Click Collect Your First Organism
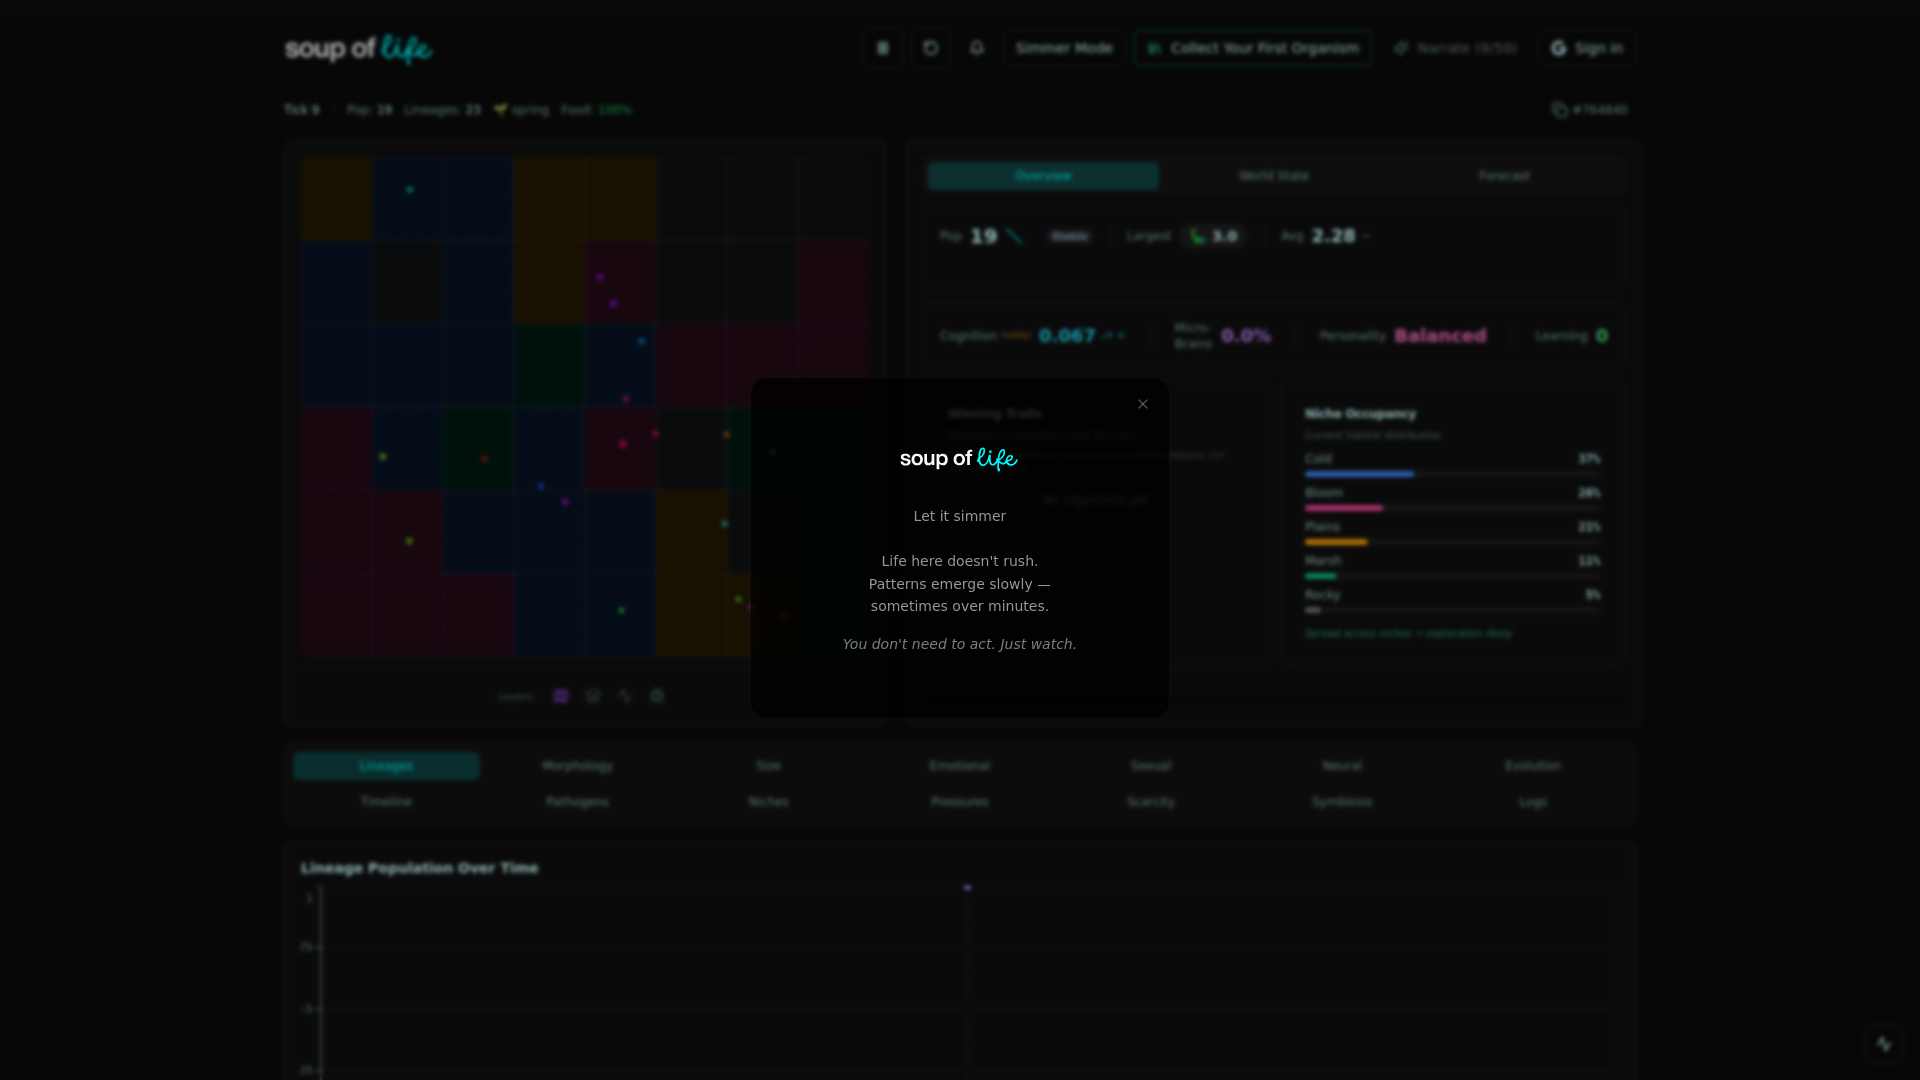 click(1252, 47)
